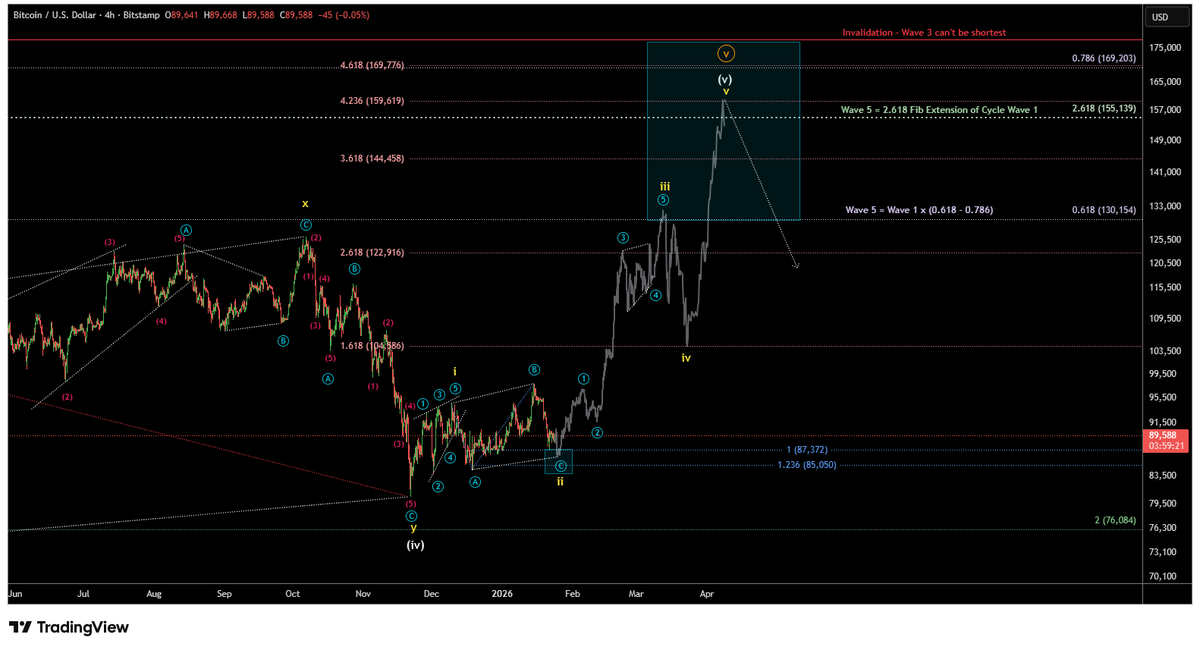1200x650 pixels.
Task: Click the Dec label on time axis
Action: (x=432, y=593)
